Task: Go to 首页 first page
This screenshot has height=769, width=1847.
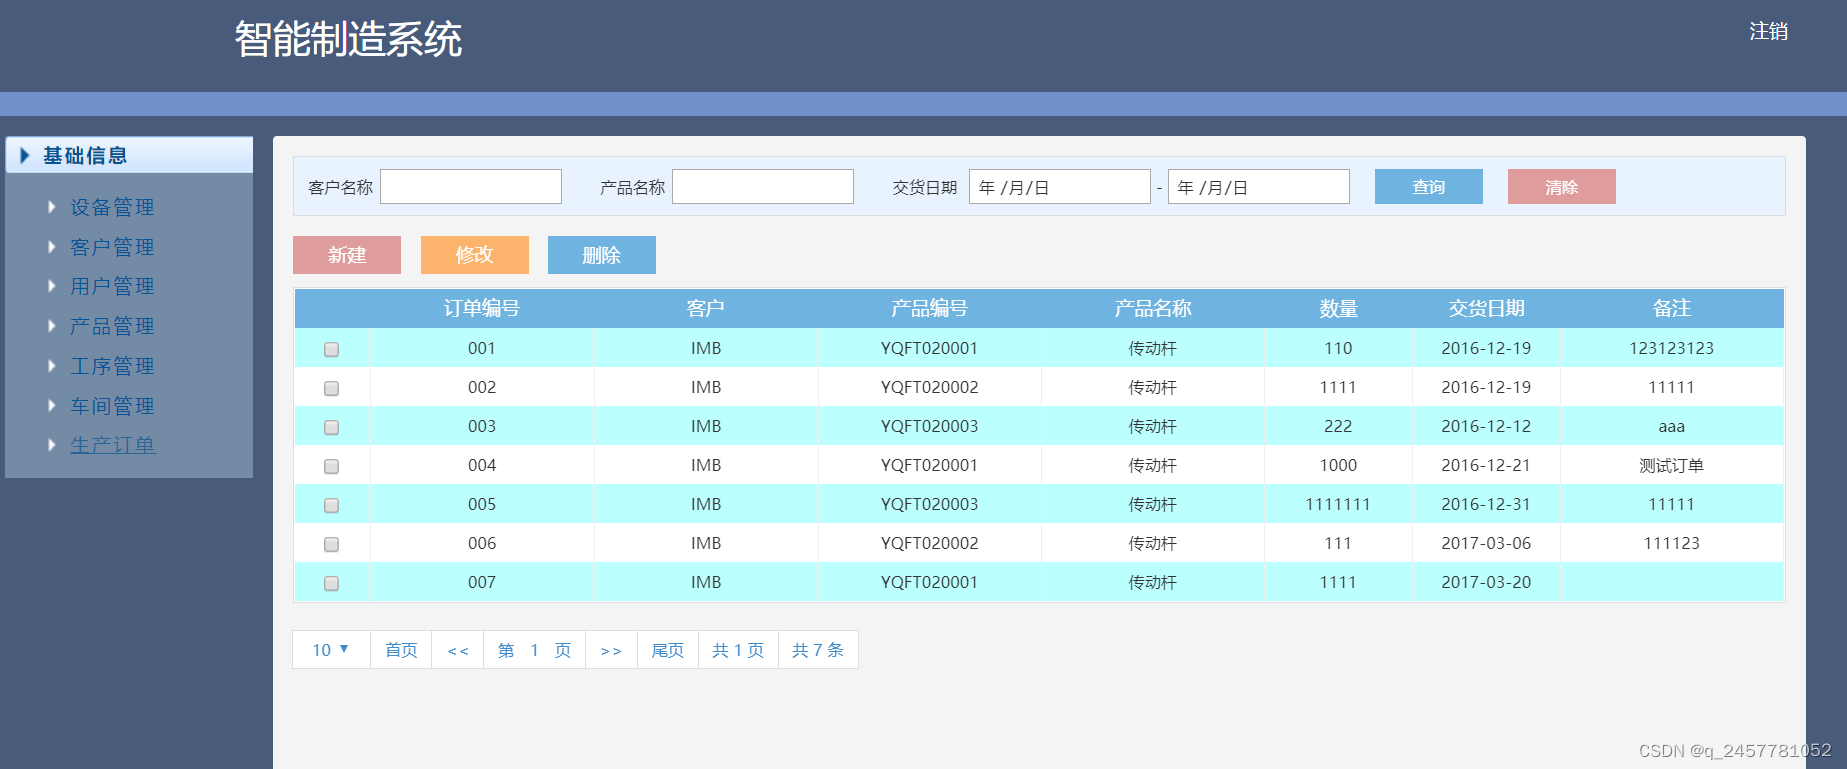Action: point(401,650)
